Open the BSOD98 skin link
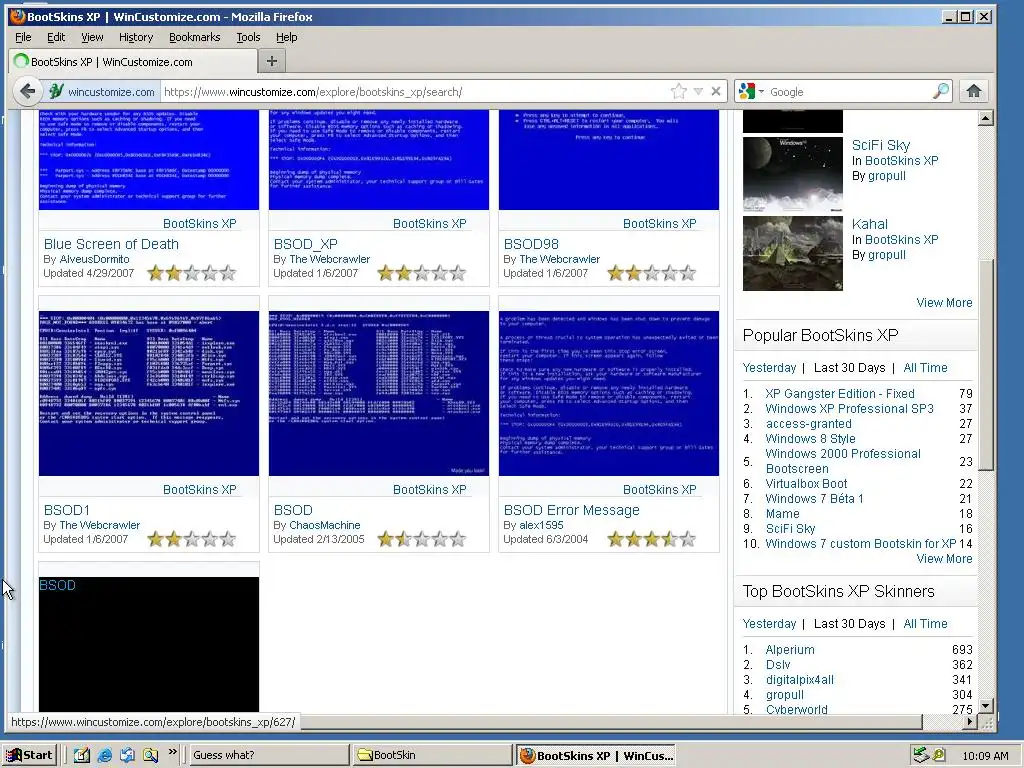The image size is (1024, 768). 531,244
